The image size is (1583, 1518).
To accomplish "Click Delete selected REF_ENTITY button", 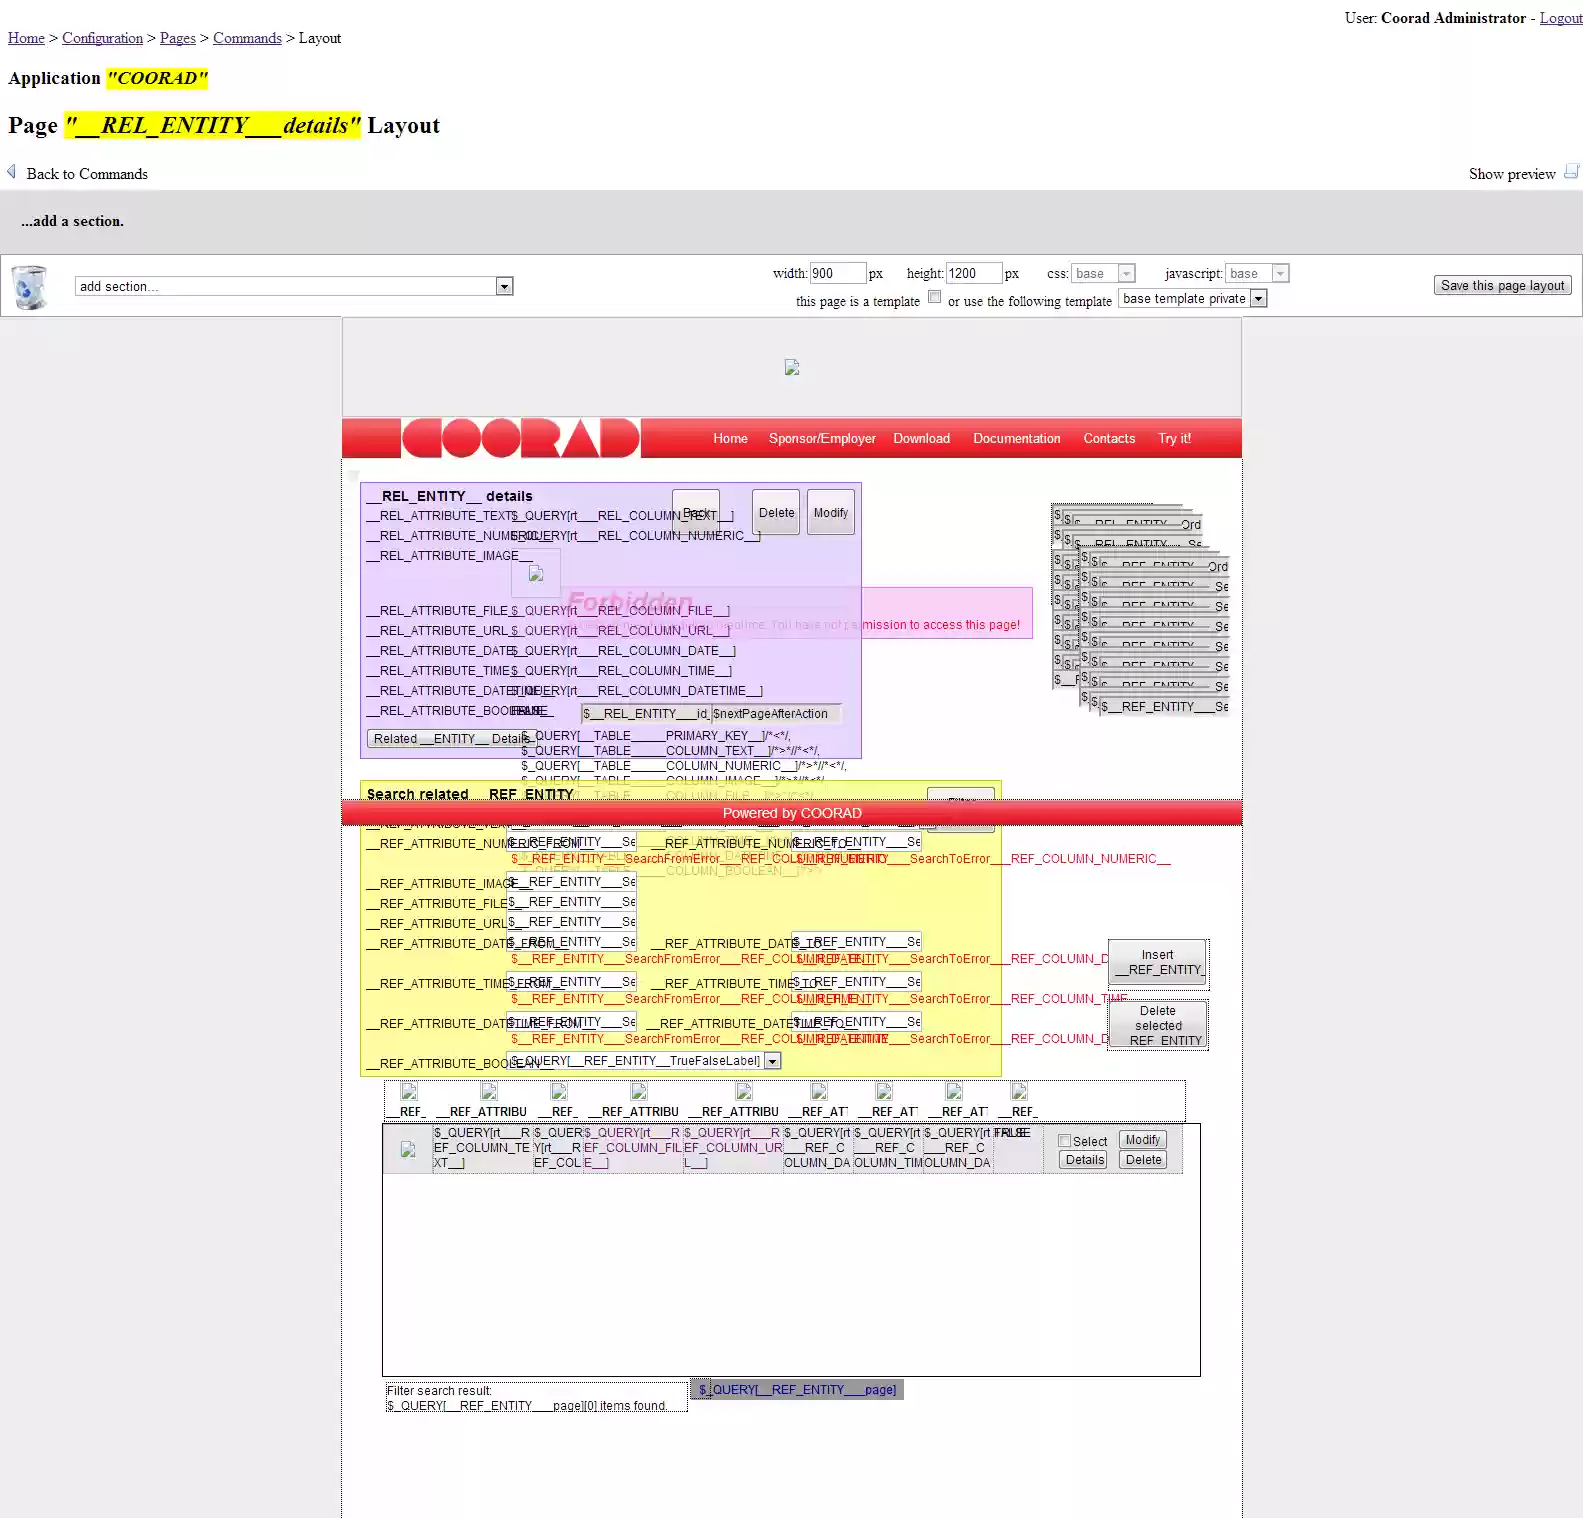I will tap(1158, 1025).
